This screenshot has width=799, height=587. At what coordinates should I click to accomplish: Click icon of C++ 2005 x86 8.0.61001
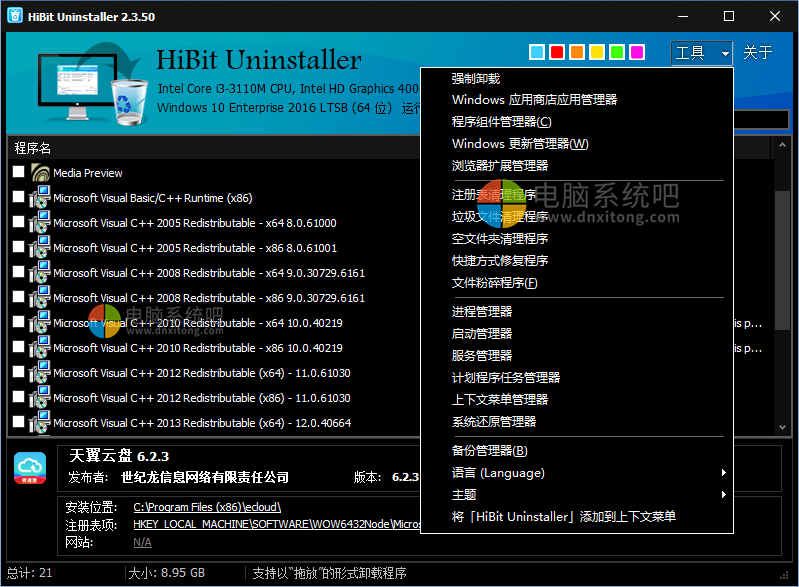coord(40,248)
